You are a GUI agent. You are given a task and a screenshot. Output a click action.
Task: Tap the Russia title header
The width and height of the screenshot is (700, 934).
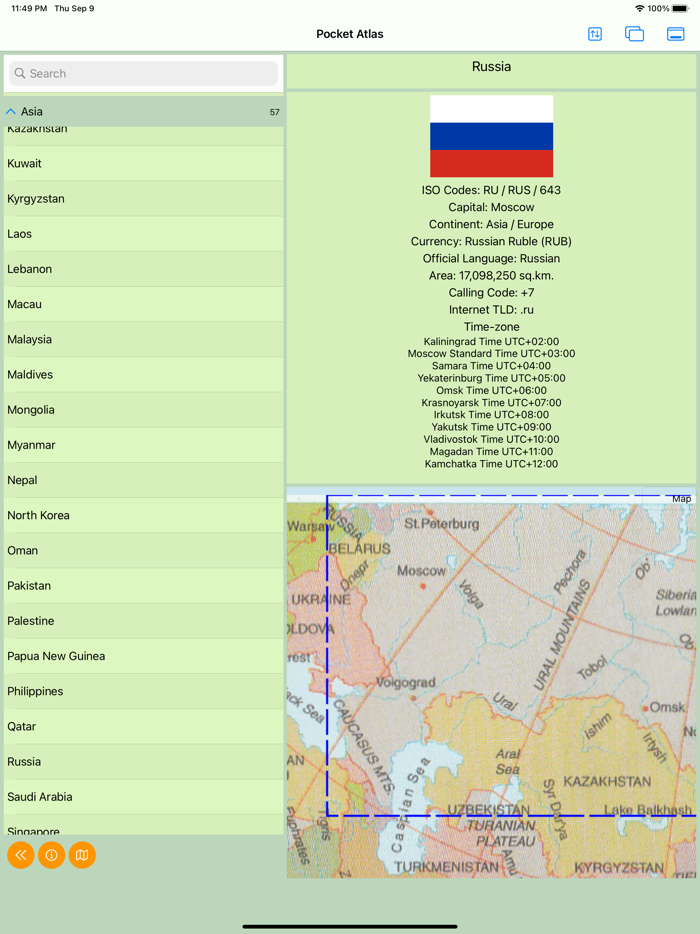coord(491,67)
